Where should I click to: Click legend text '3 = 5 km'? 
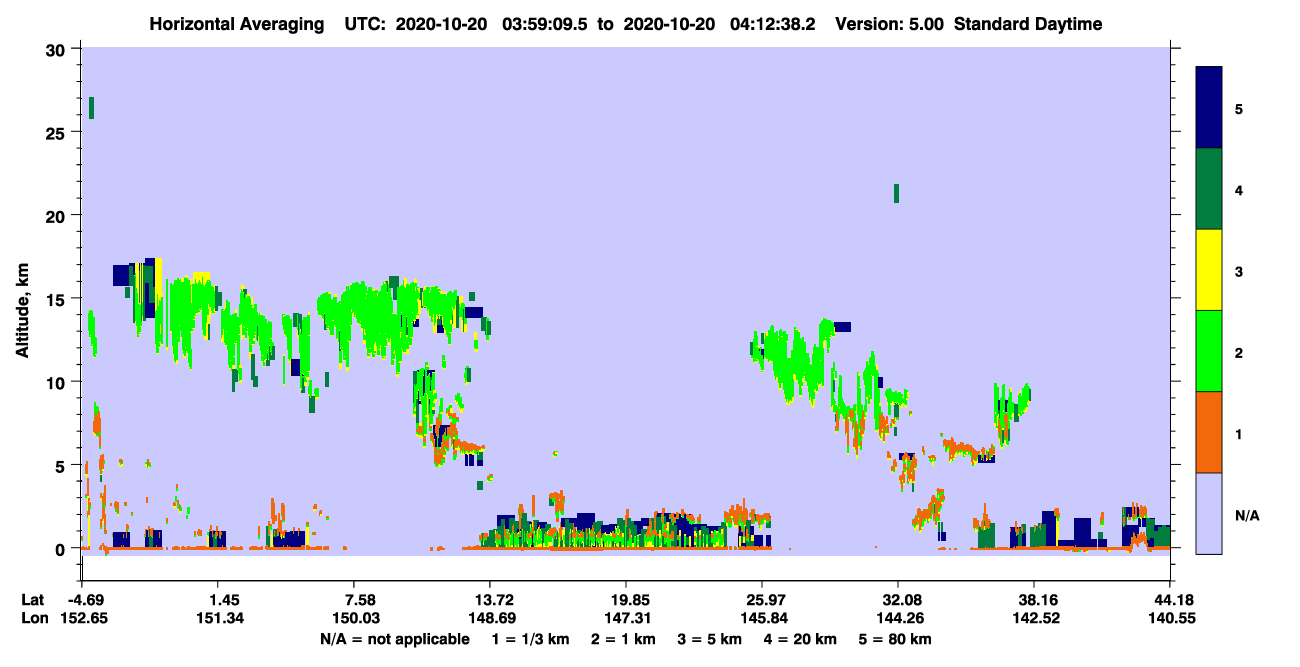pos(709,639)
